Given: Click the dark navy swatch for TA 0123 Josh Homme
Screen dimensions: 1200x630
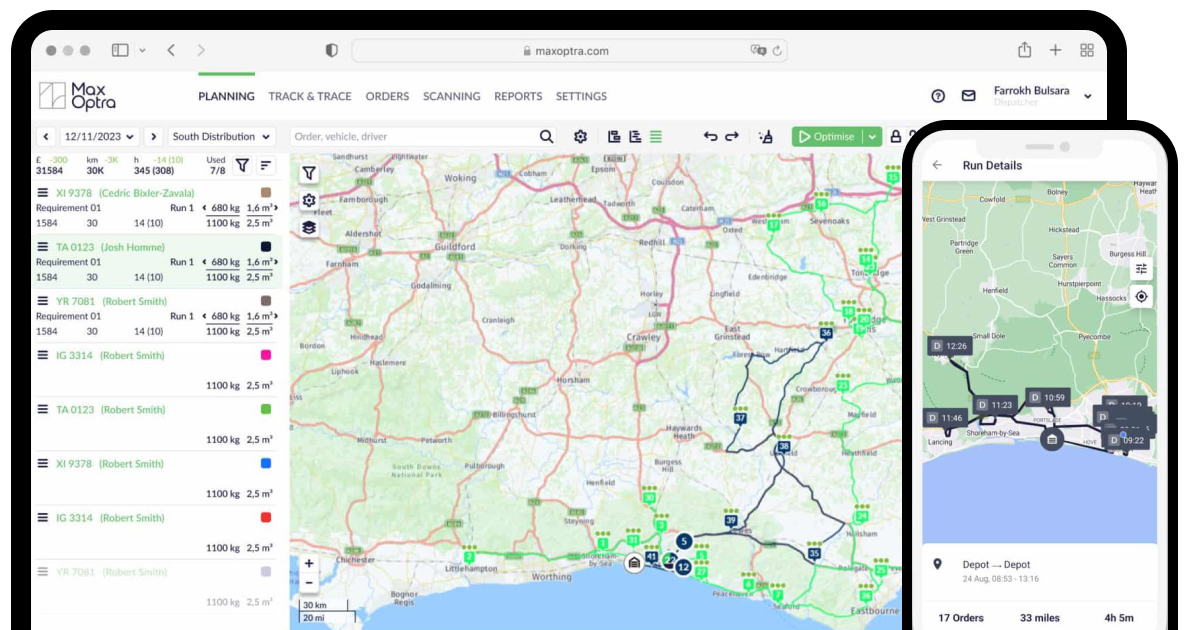Looking at the screenshot, I should [x=266, y=247].
